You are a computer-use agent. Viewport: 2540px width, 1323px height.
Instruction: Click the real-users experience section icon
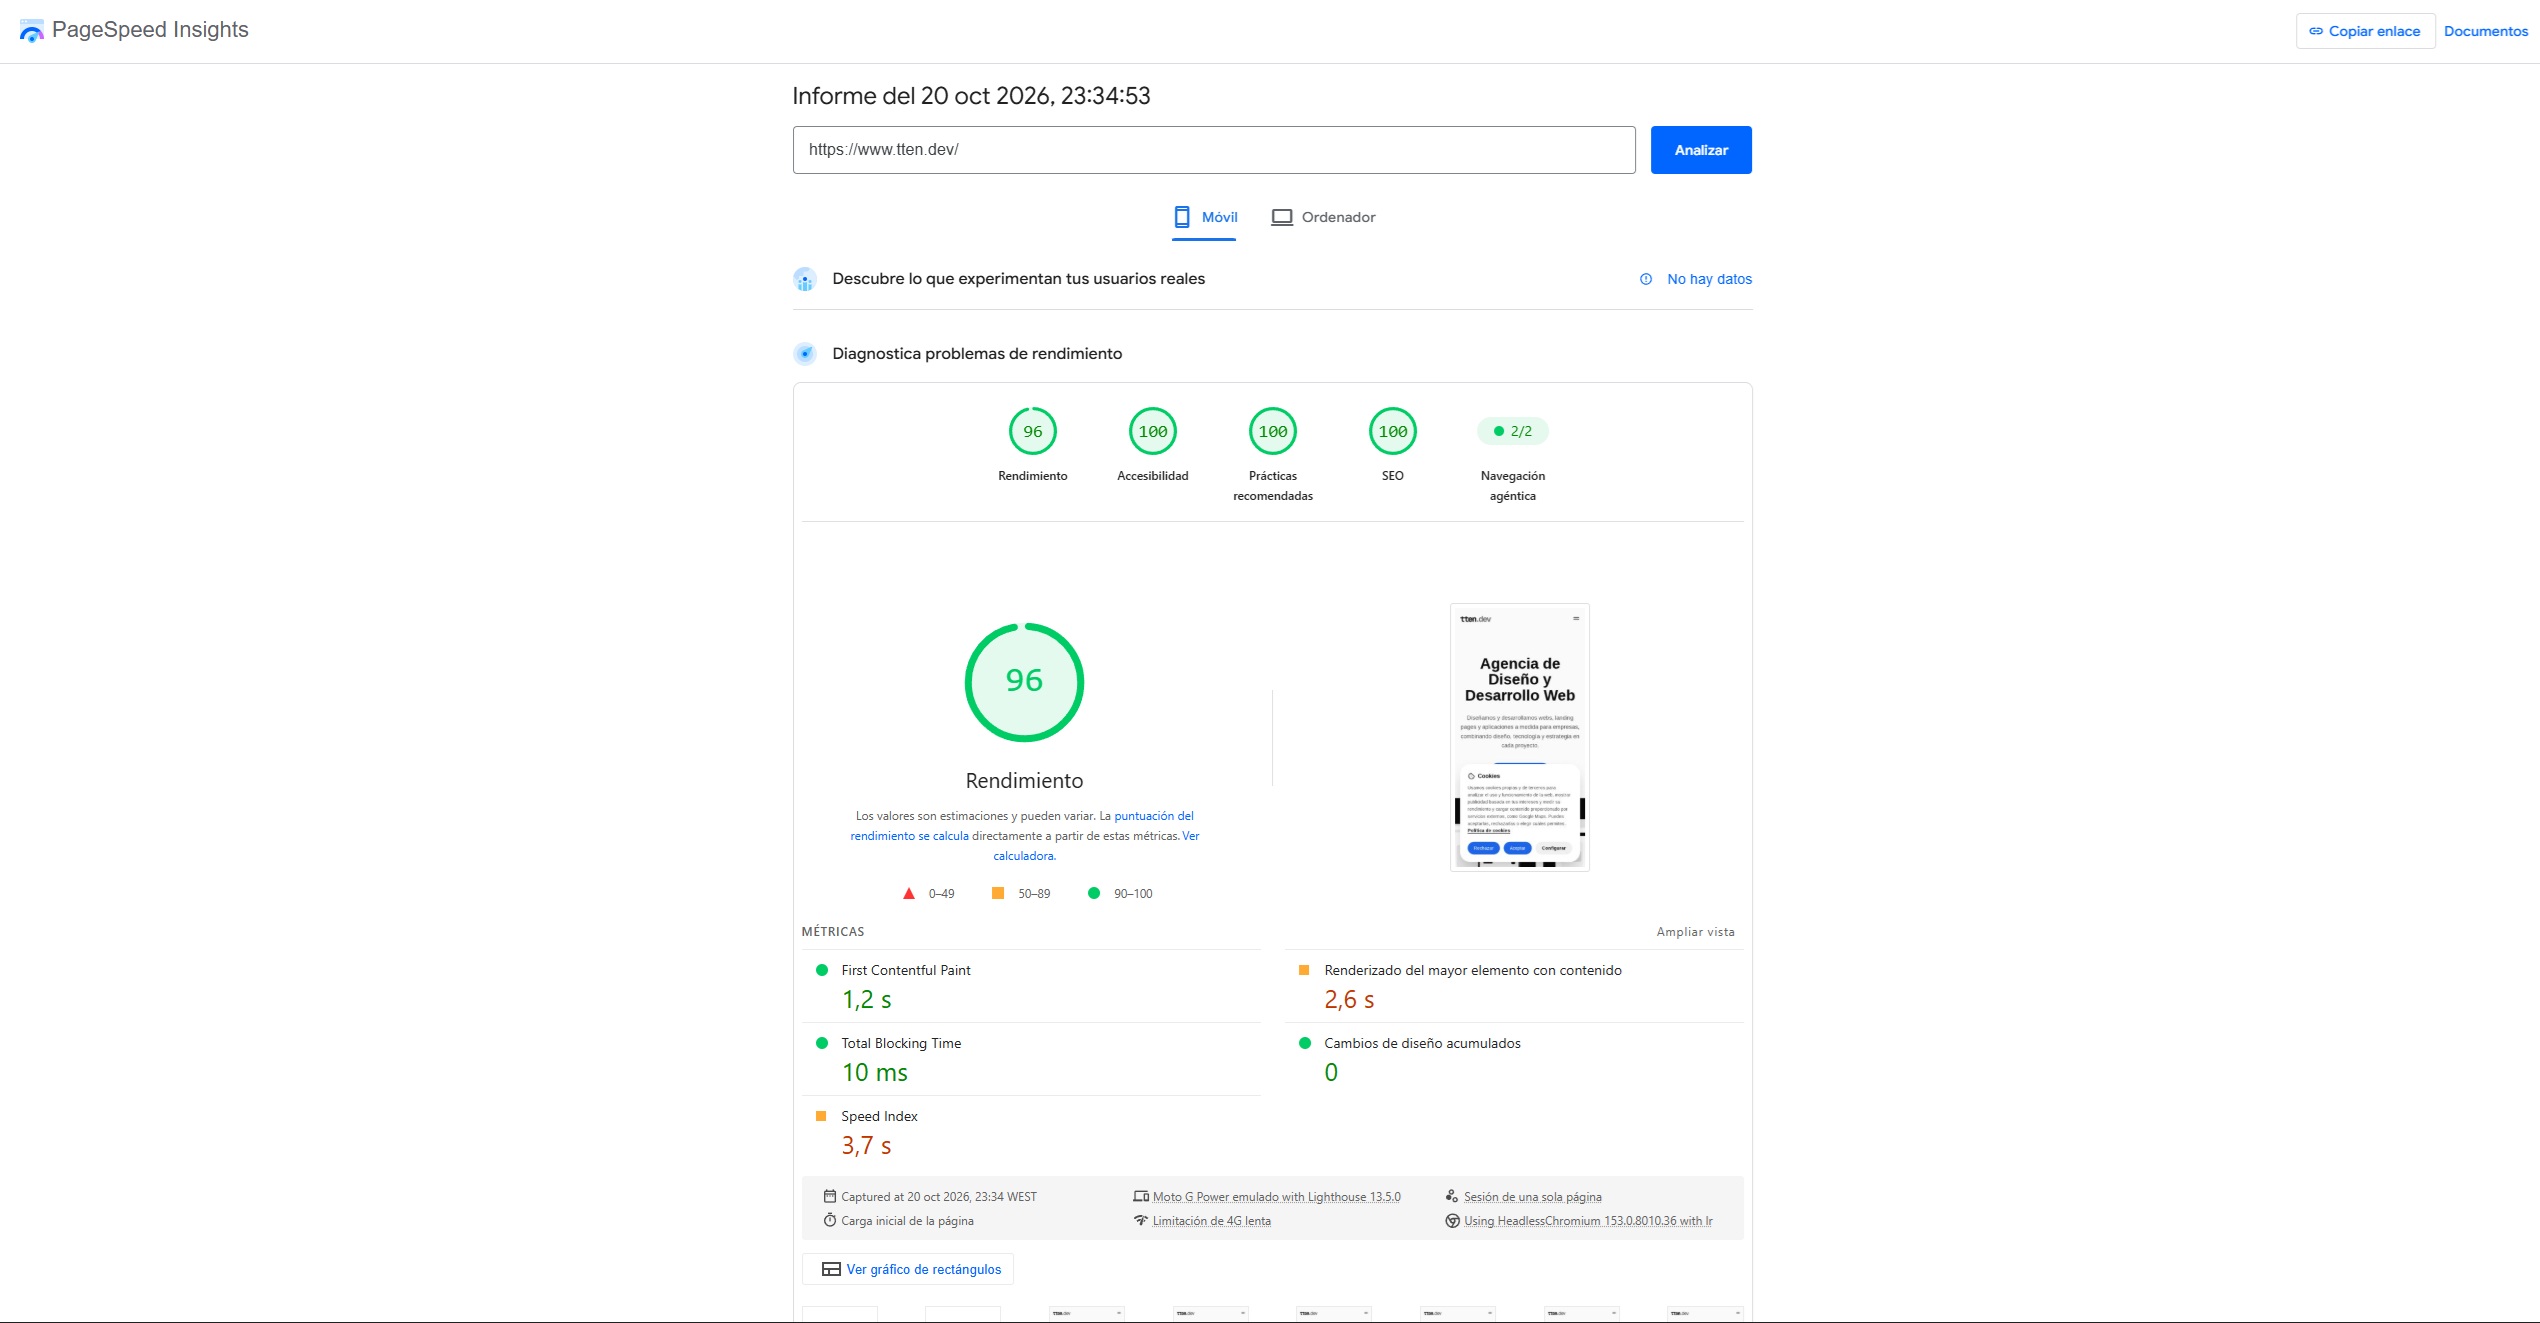pyautogui.click(x=805, y=279)
